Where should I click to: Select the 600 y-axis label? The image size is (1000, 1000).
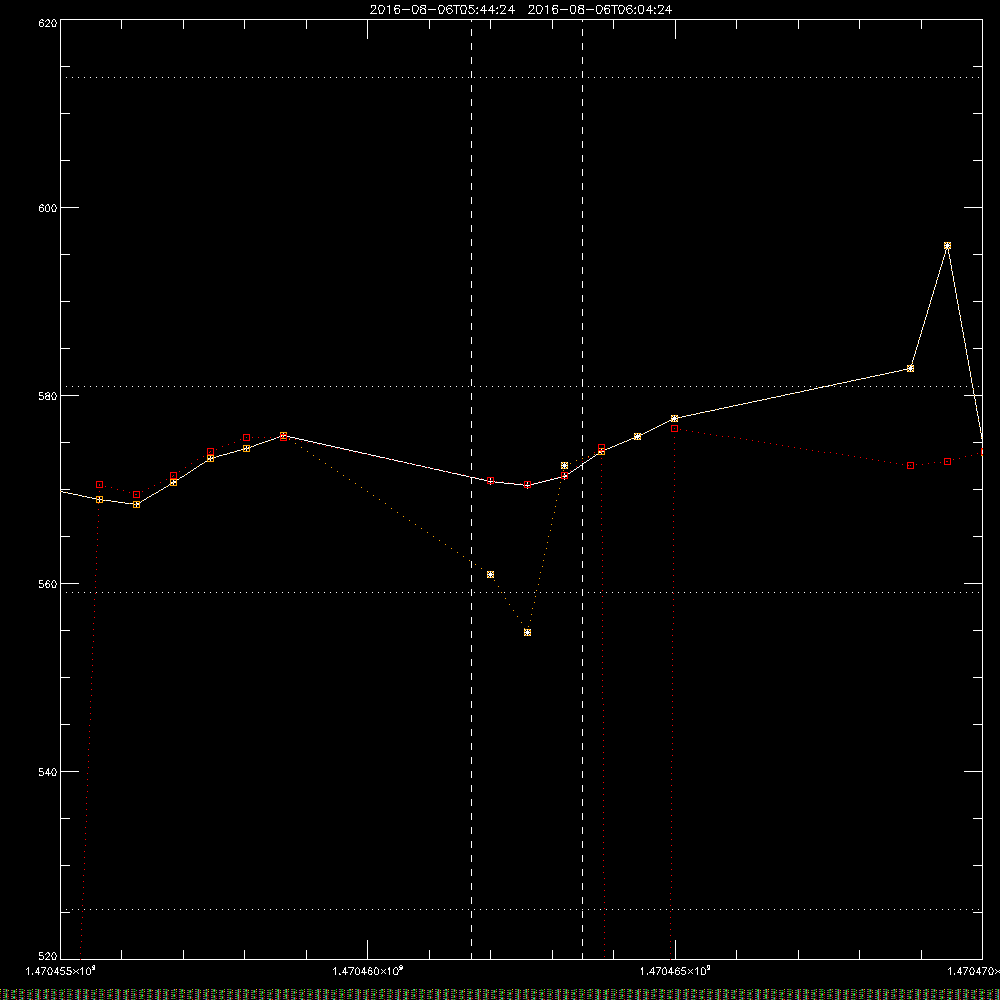(x=49, y=208)
